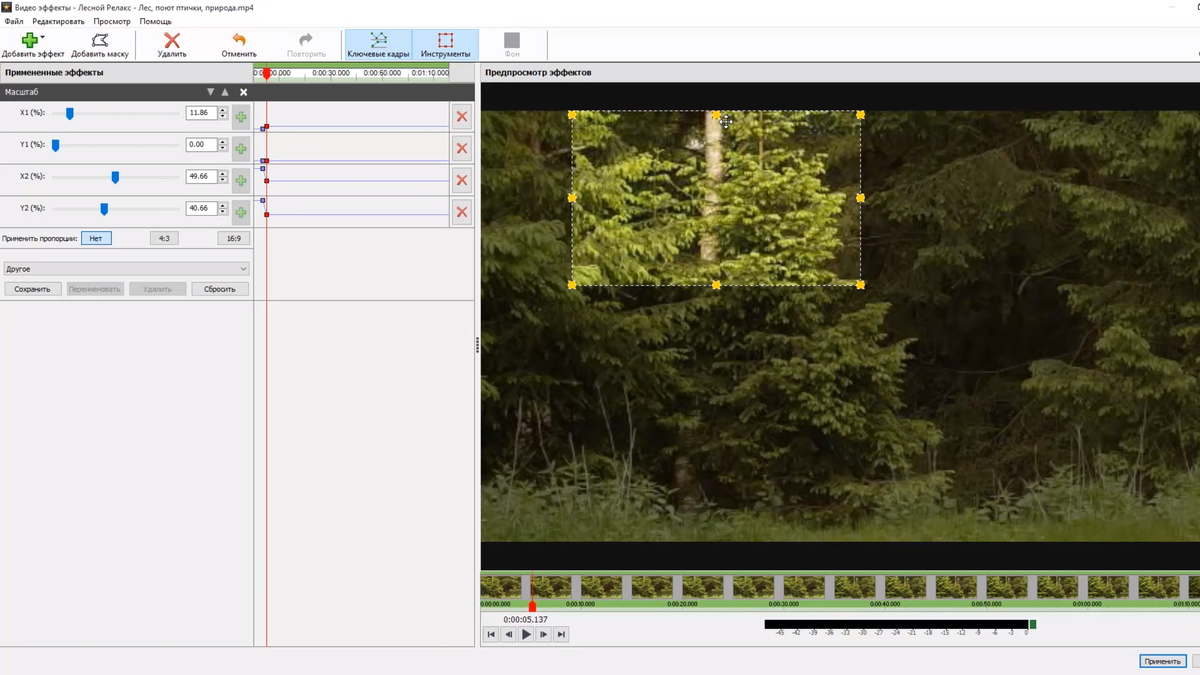The height and width of the screenshot is (675, 1200).
Task: Click the red playhead on the preview timeline
Action: click(532, 606)
